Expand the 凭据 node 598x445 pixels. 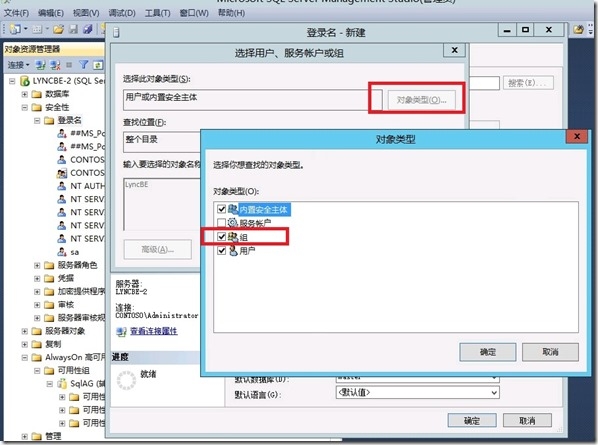pyautogui.click(x=37, y=279)
